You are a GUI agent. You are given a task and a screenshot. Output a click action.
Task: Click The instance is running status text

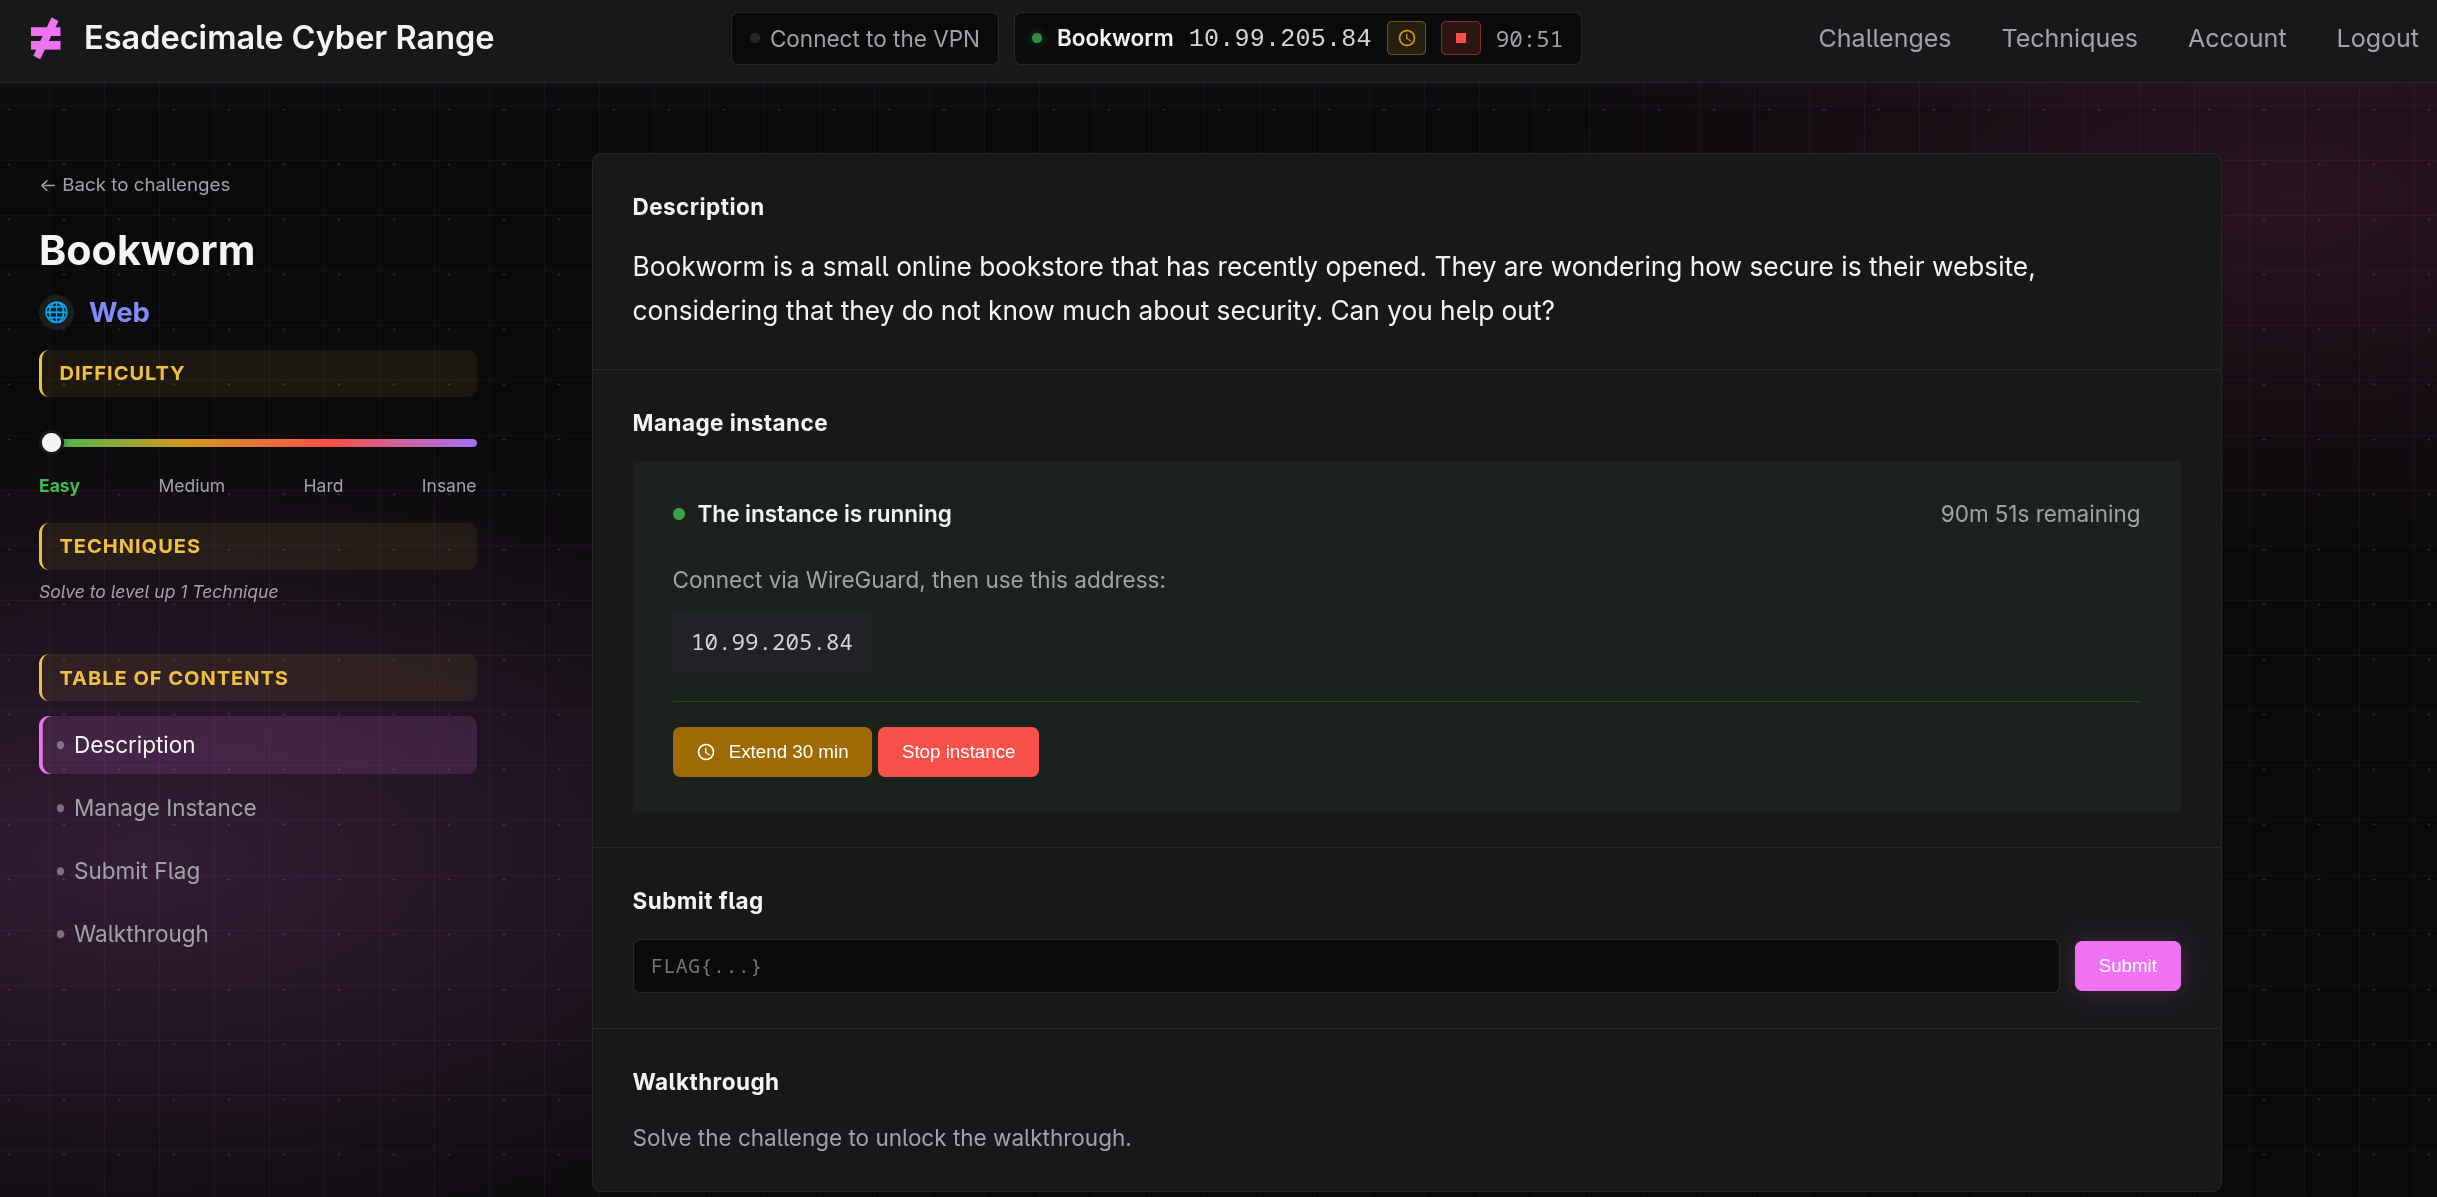coord(824,514)
